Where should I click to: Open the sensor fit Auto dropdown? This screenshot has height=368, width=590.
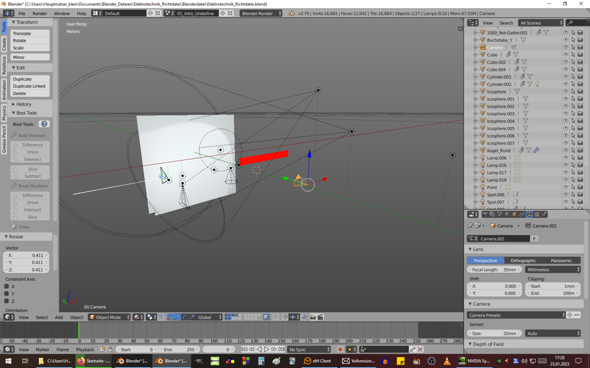(553, 333)
